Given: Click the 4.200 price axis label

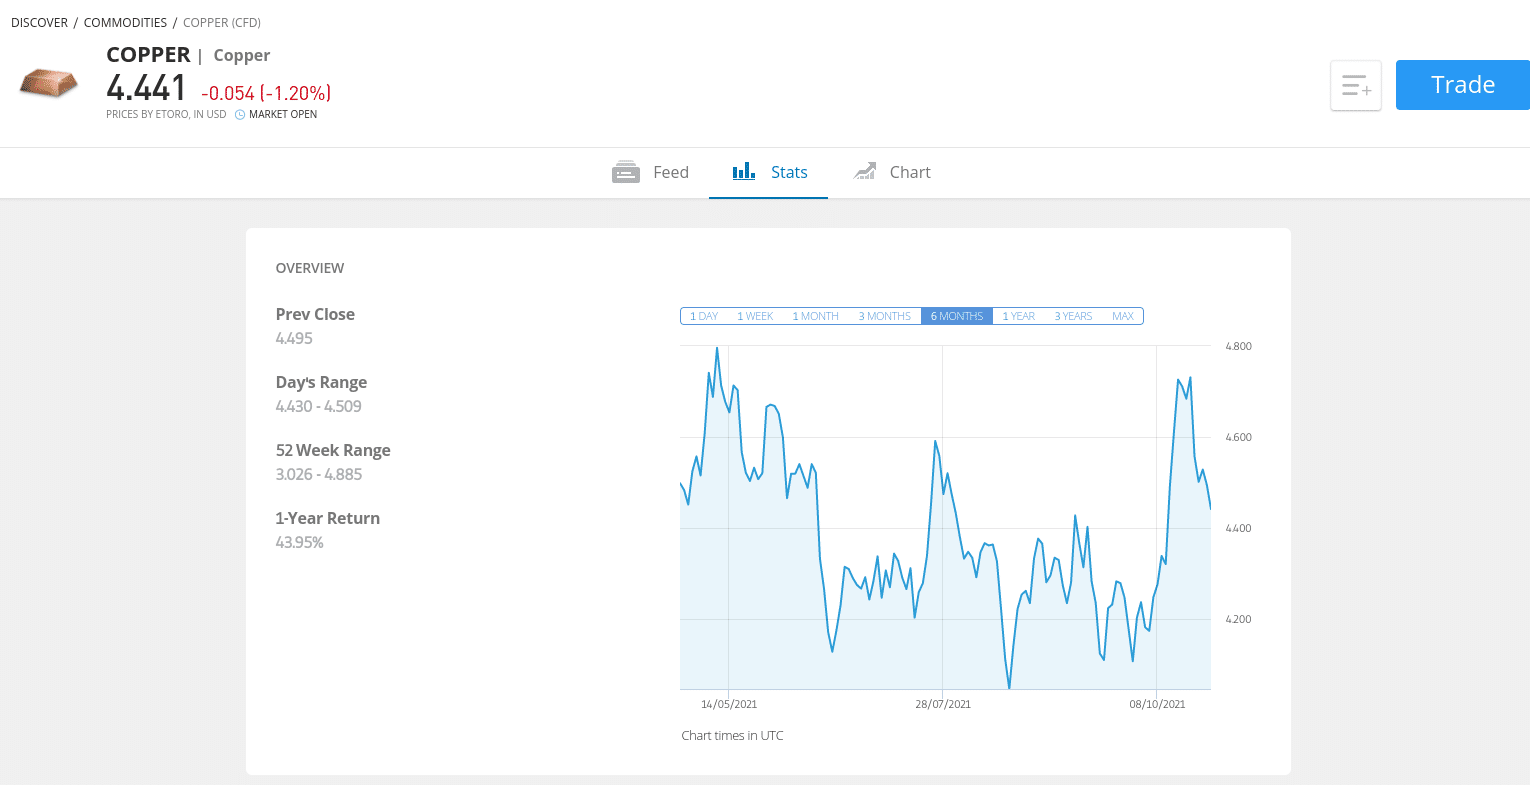Looking at the screenshot, I should click(x=1238, y=619).
